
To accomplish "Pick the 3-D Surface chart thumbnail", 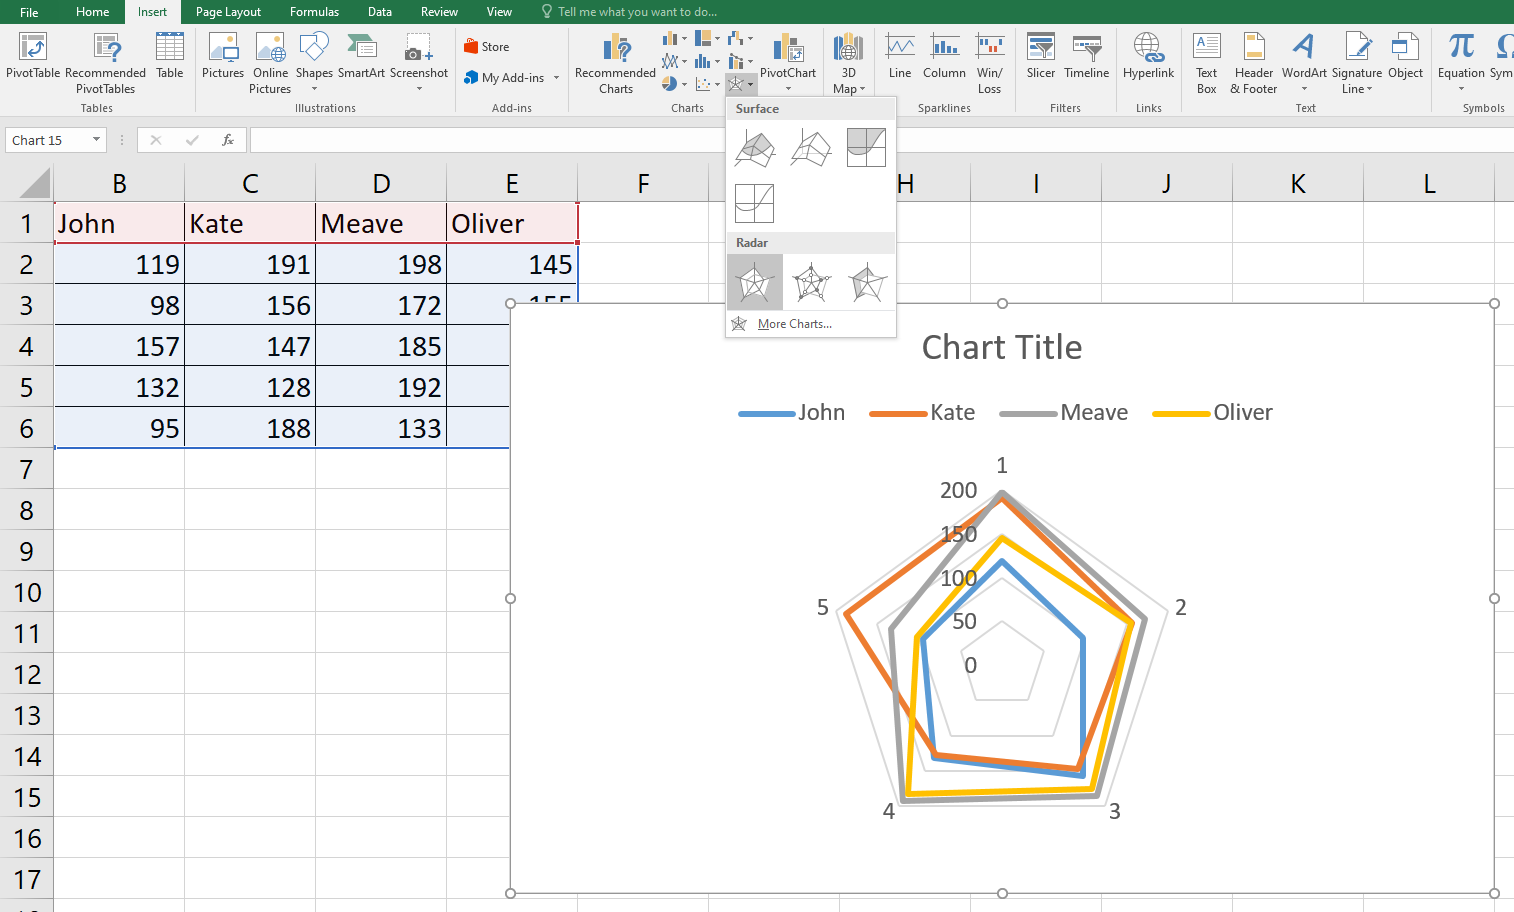I will [x=755, y=148].
